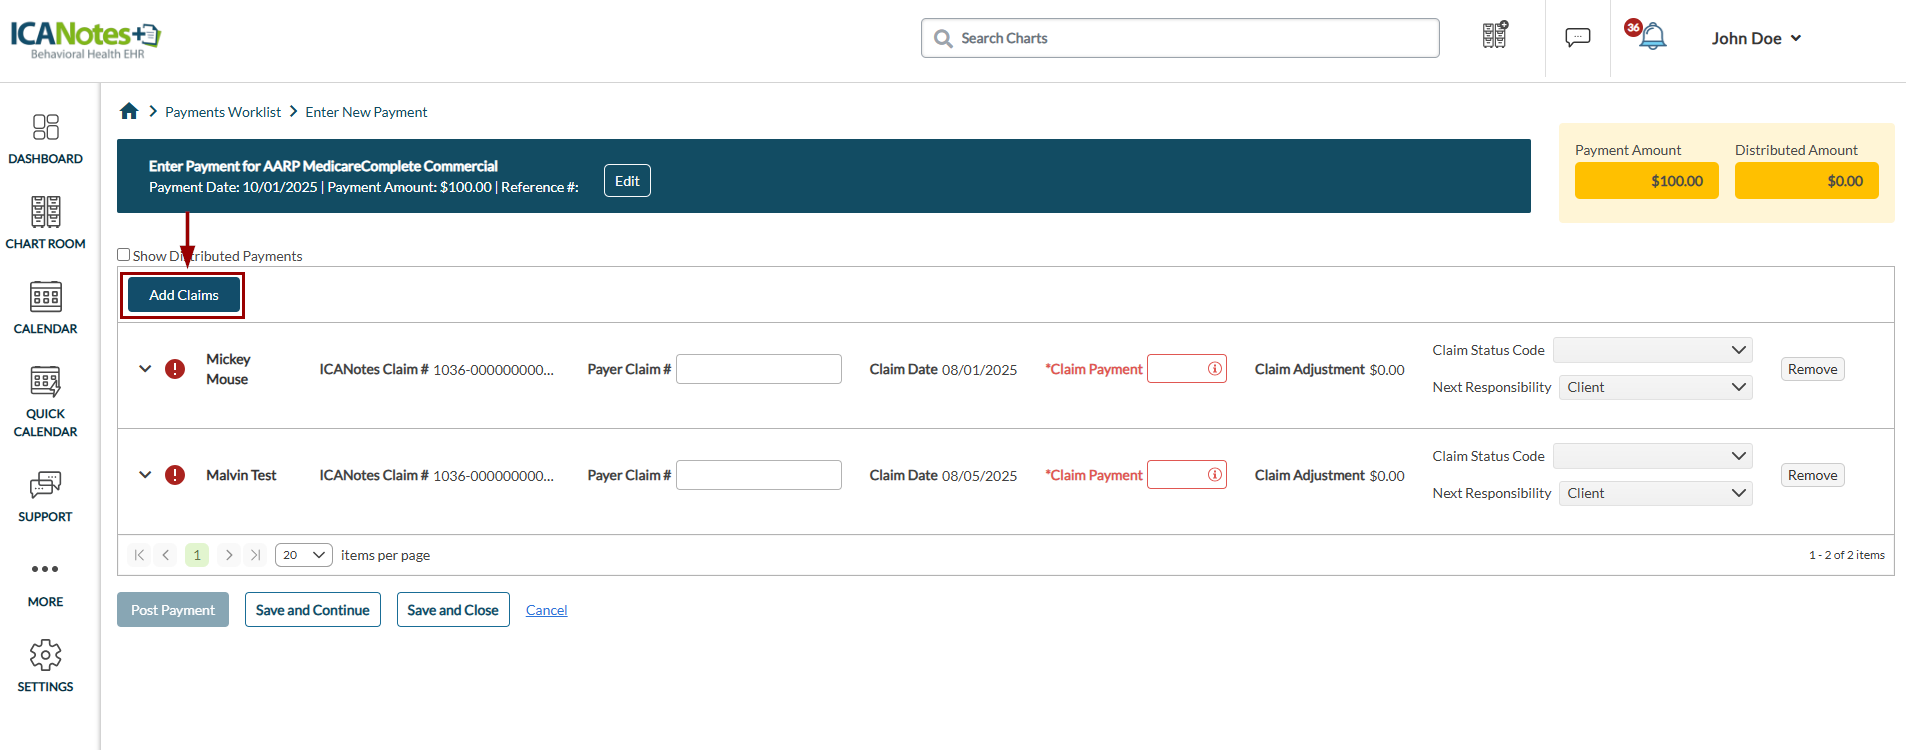Image resolution: width=1906 pixels, height=750 pixels.
Task: Click the Search Charts field
Action: (x=1180, y=38)
